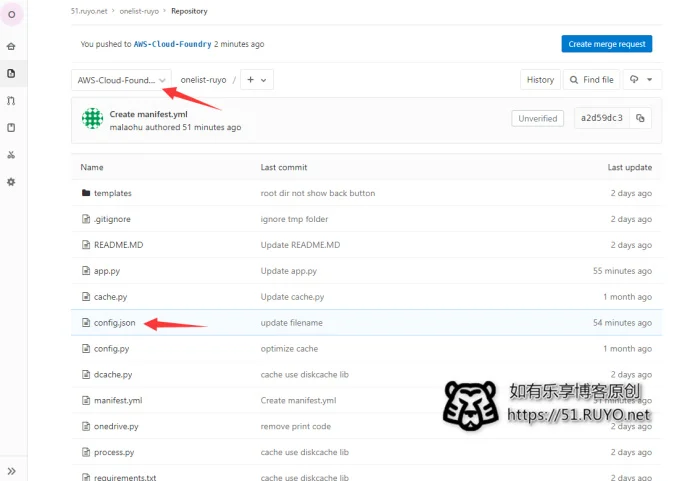Expand the collapsed sidebar
The height and width of the screenshot is (481, 690).
point(11,471)
